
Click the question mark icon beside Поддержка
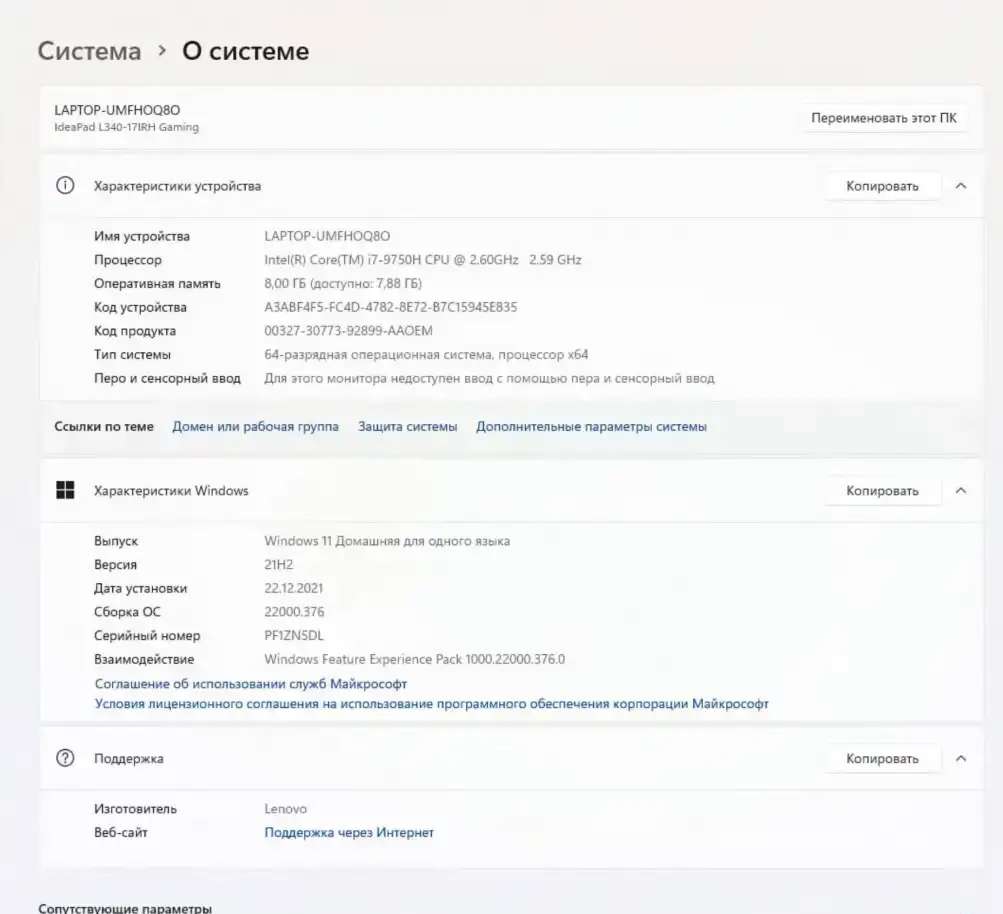[x=65, y=758]
